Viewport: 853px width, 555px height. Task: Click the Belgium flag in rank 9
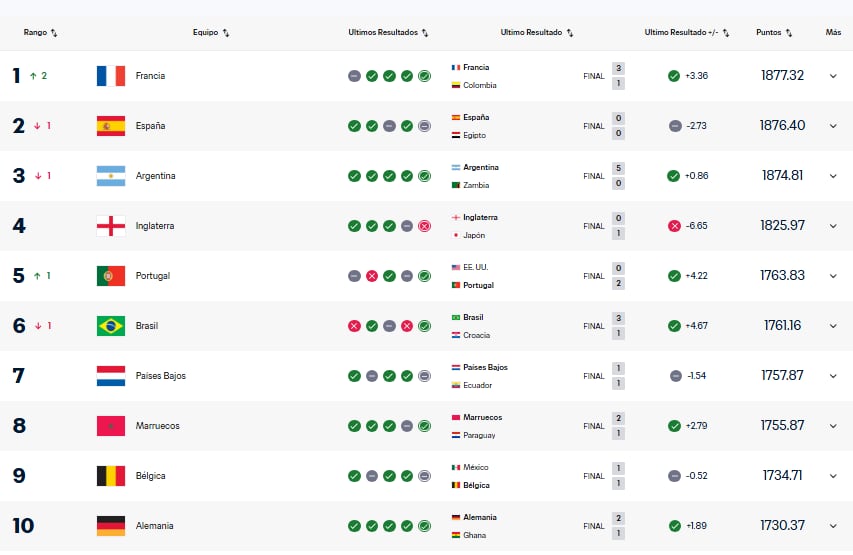tap(110, 476)
